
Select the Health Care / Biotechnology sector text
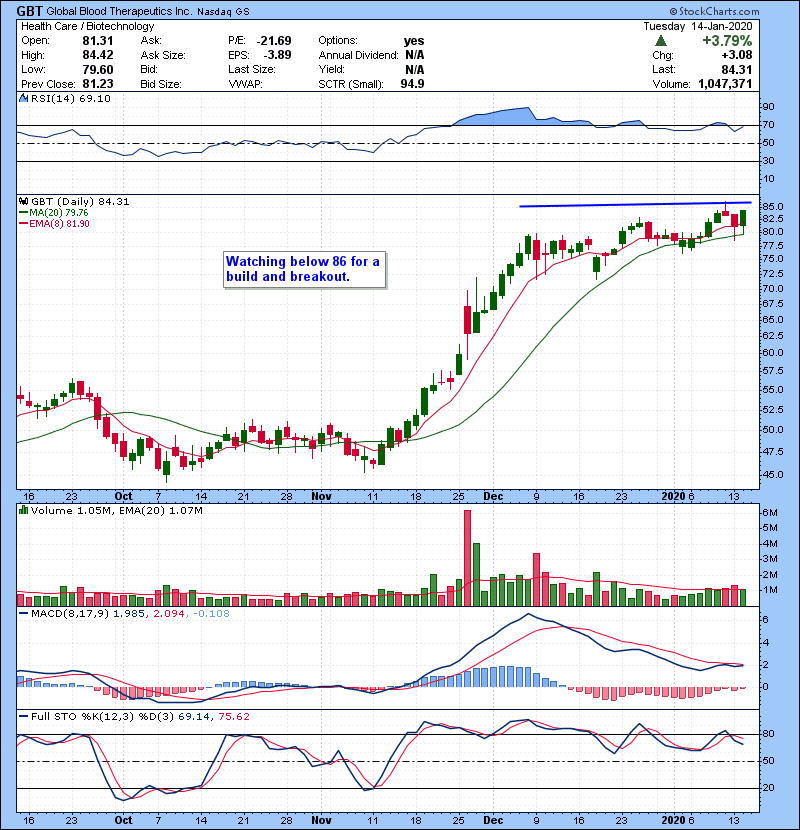click(88, 26)
